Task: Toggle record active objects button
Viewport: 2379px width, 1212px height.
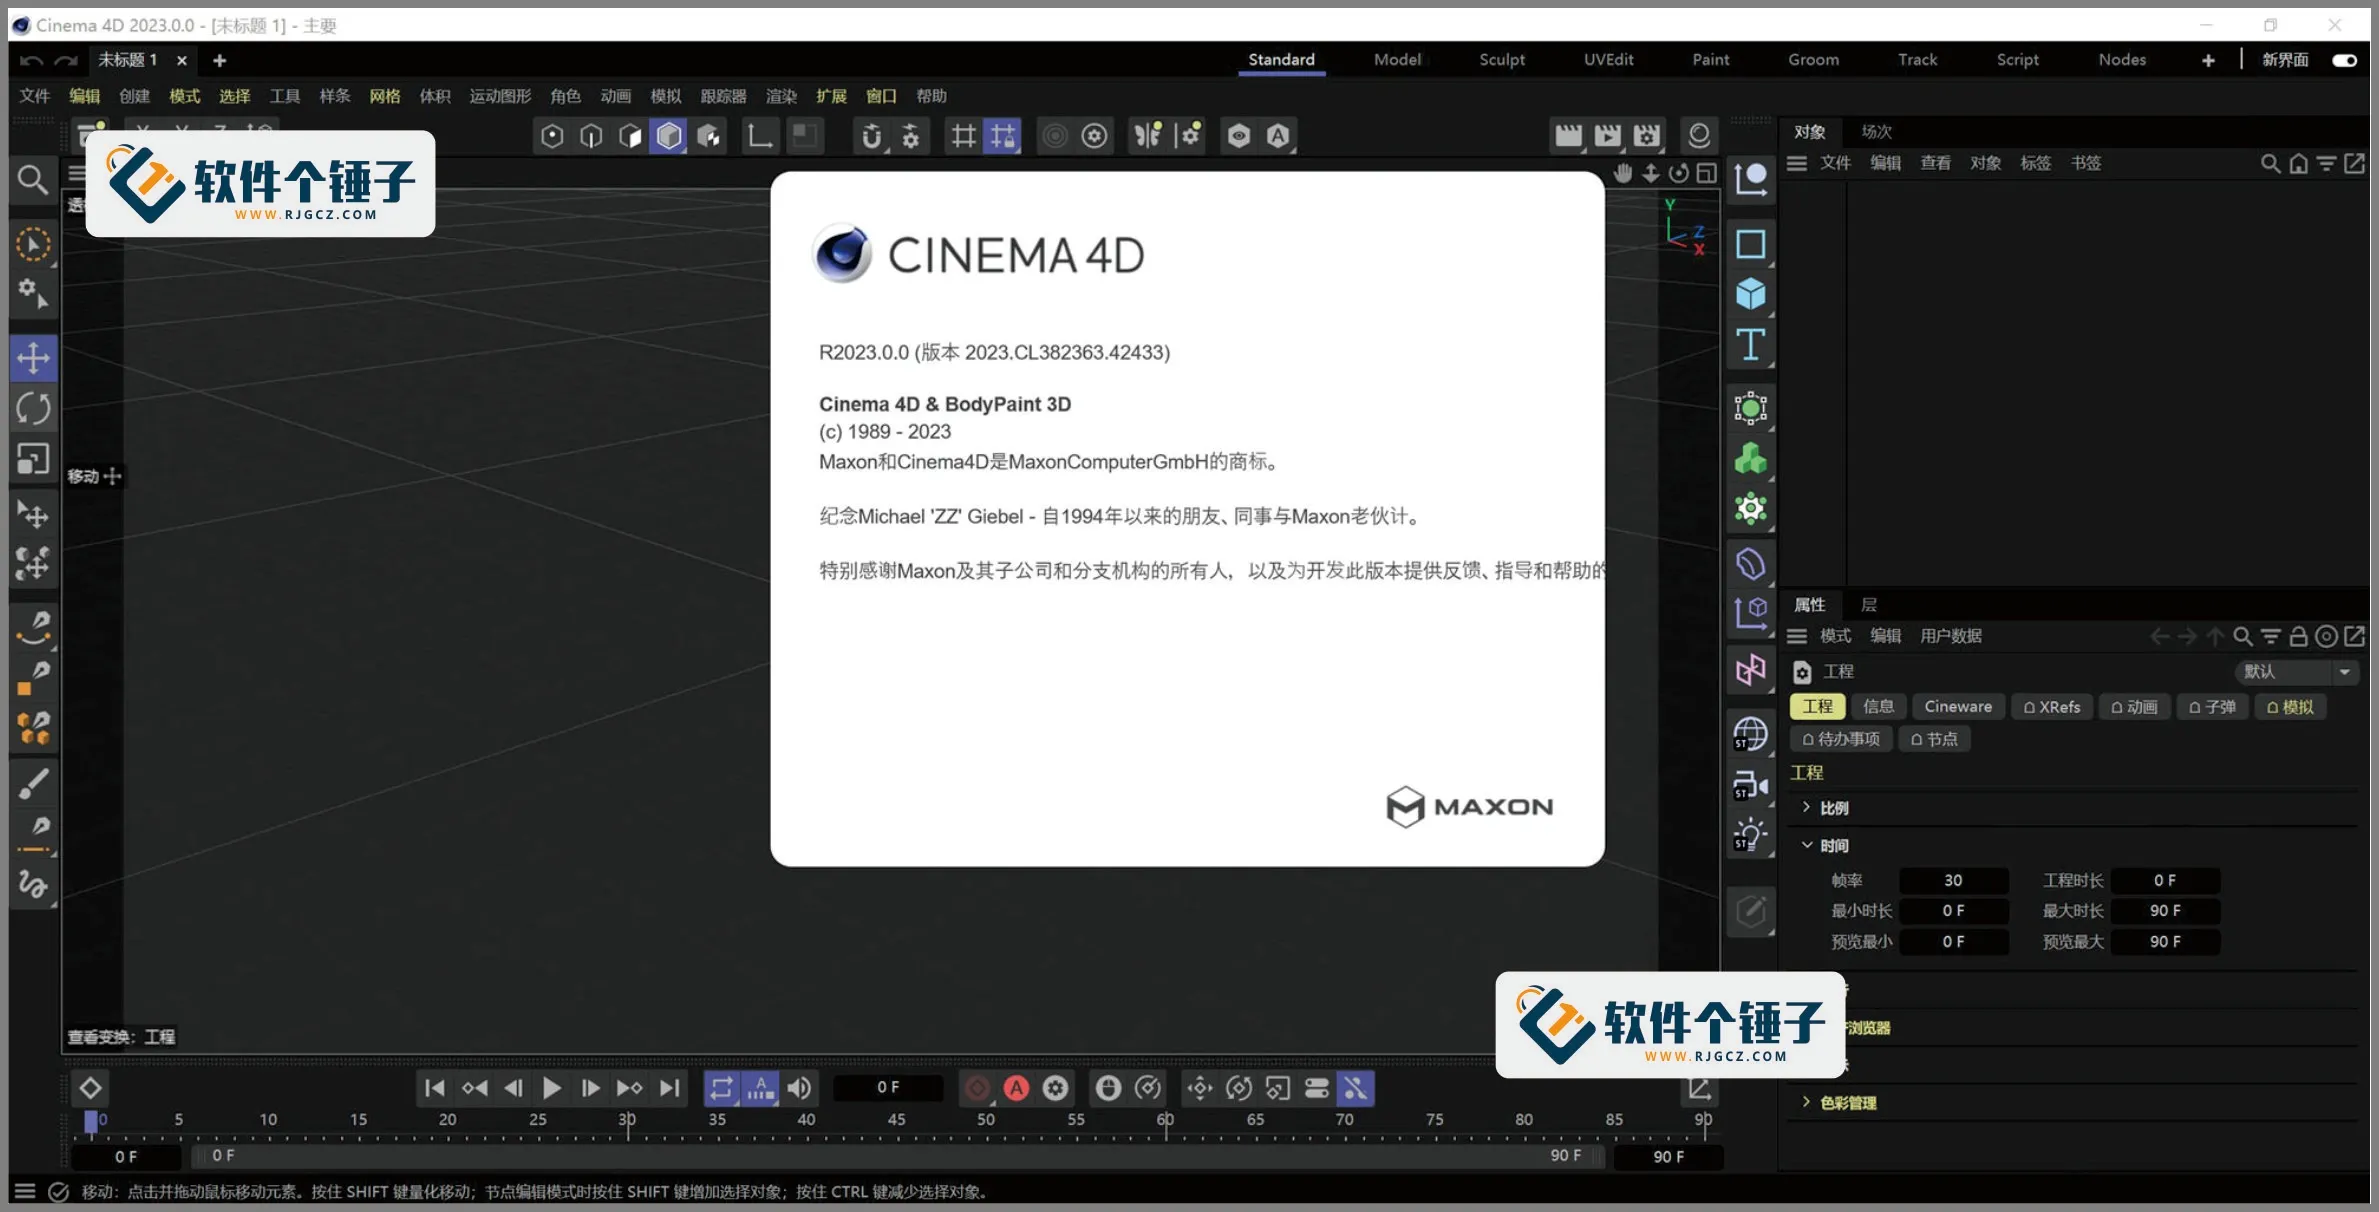Action: point(978,1088)
